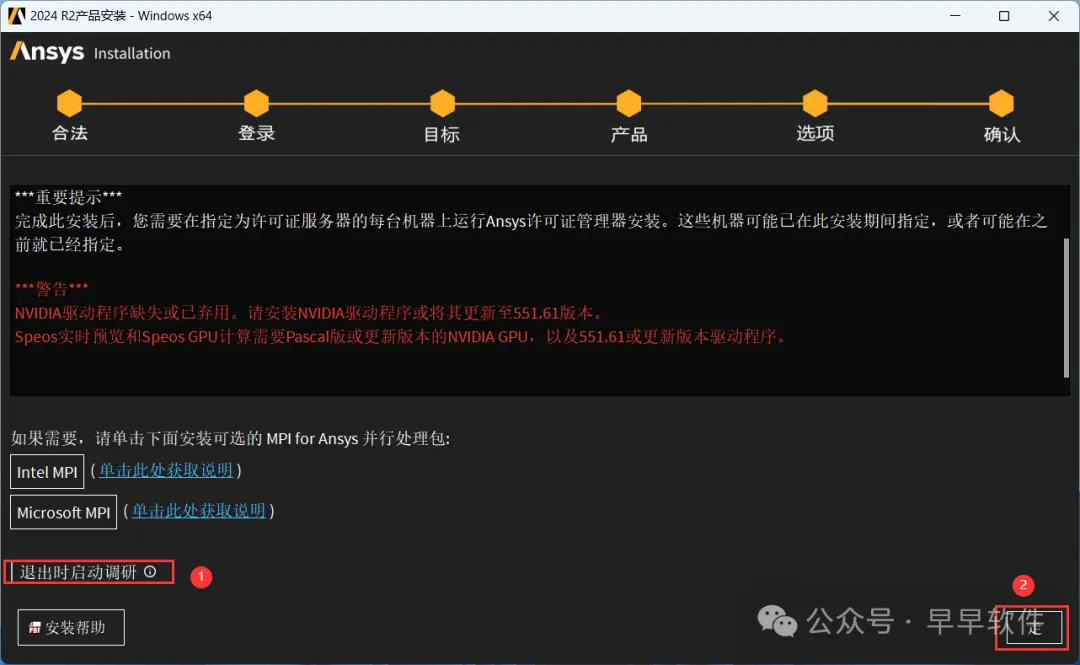The image size is (1080, 665).
Task: Click the 2024 R2产品安装 window title text
Action: coord(121,16)
